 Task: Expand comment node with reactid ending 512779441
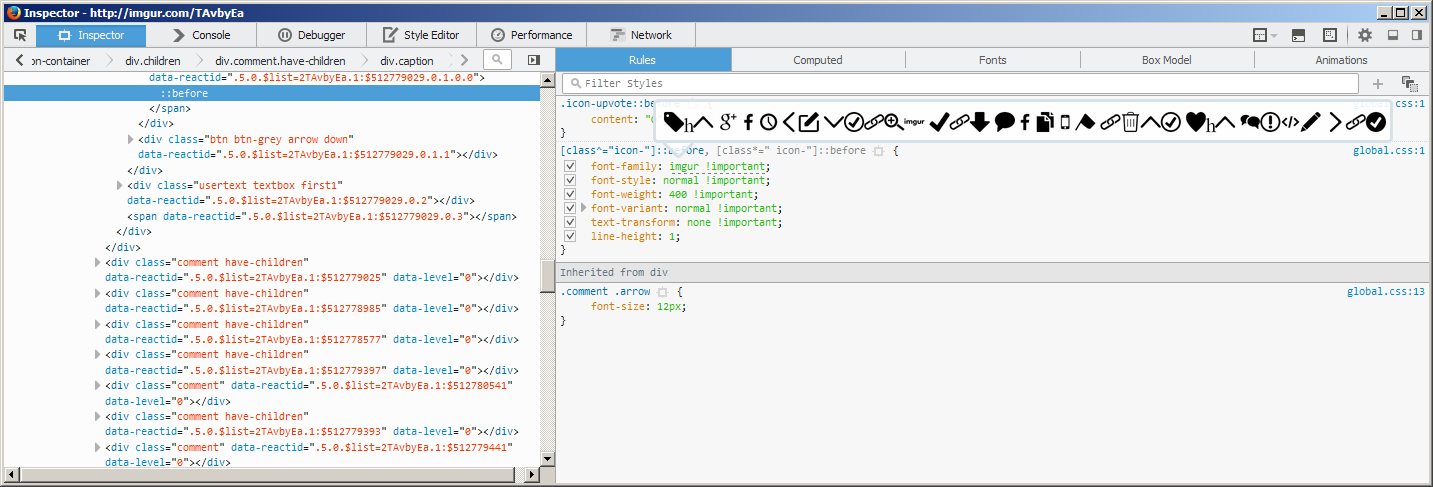(x=98, y=447)
